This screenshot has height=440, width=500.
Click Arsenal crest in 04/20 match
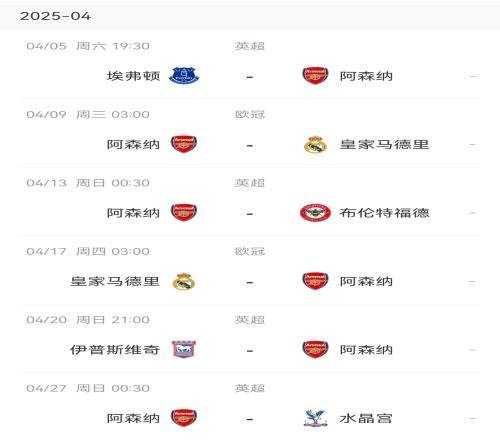click(315, 349)
